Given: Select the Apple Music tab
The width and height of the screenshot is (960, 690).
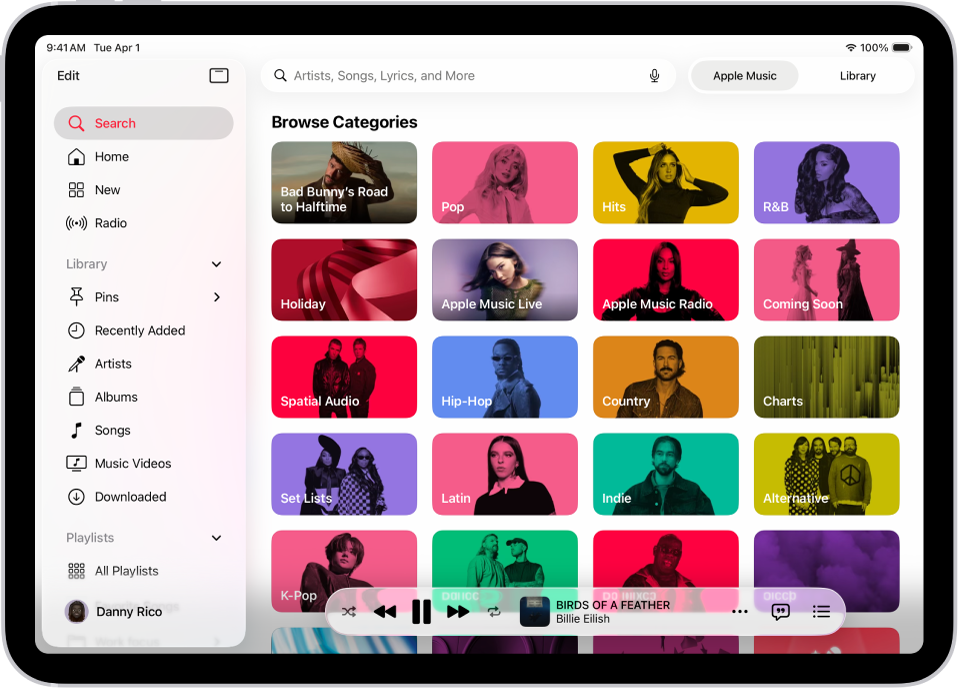Looking at the screenshot, I should [x=744, y=75].
